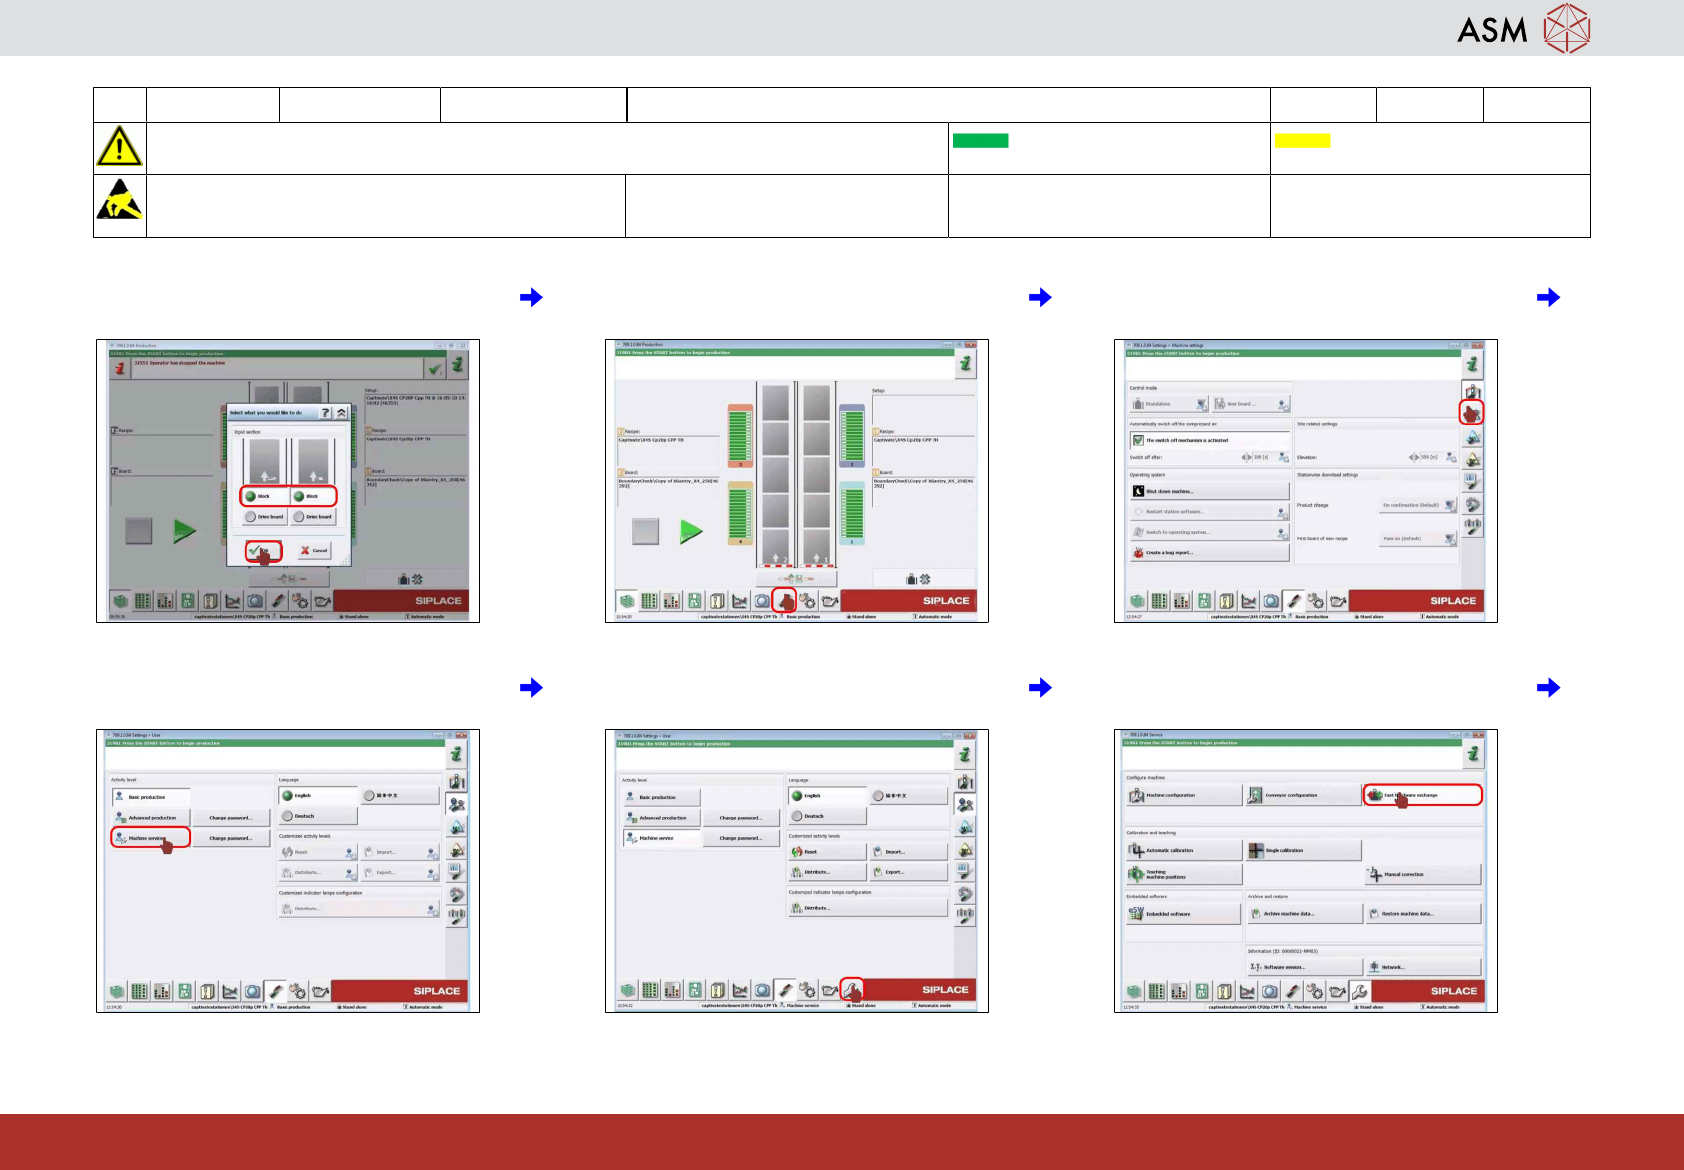Click Shut down machine in Machine settings
This screenshot has width=1684, height=1170.
(x=1210, y=491)
